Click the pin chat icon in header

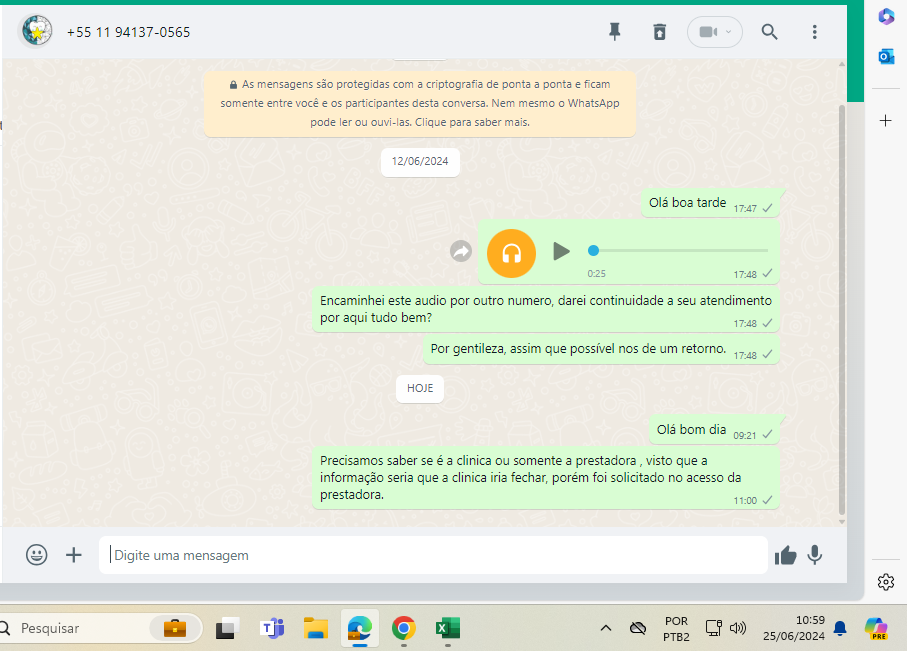tap(615, 32)
